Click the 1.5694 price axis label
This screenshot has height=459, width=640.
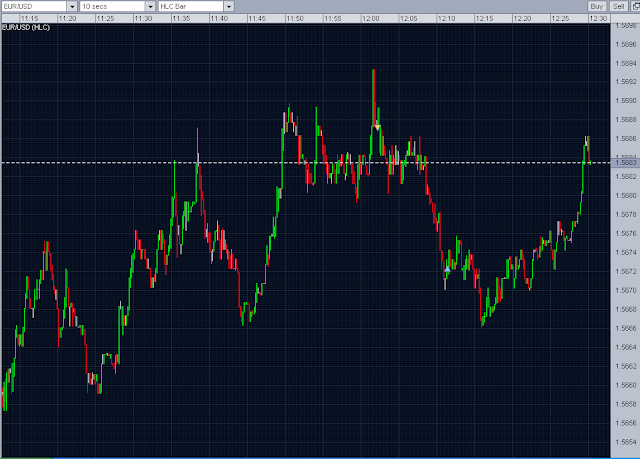[x=626, y=63]
